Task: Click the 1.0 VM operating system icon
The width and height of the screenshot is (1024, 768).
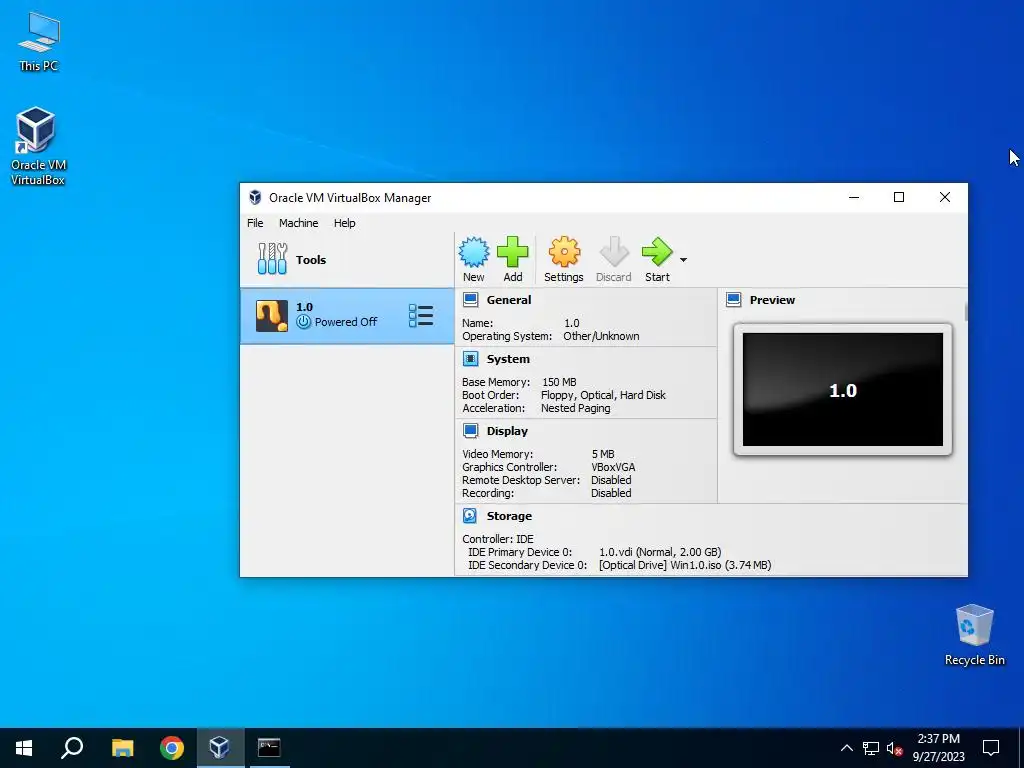Action: point(272,316)
